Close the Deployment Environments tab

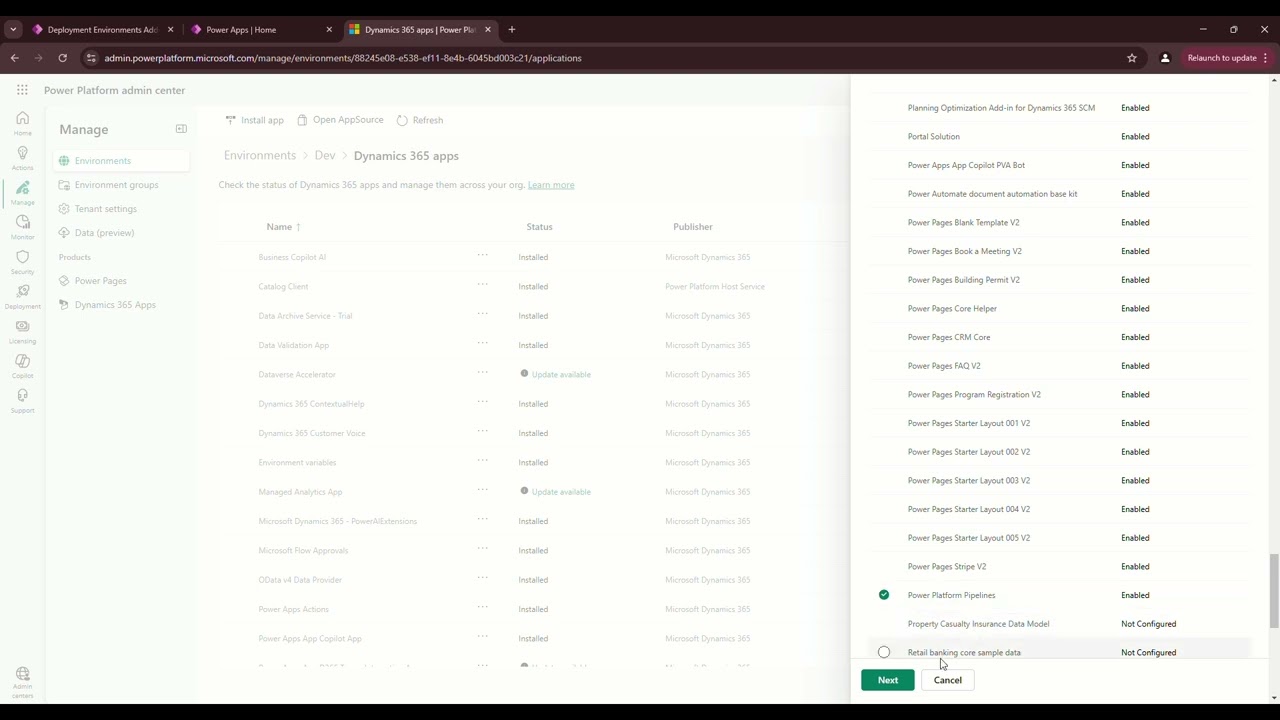pyautogui.click(x=171, y=30)
